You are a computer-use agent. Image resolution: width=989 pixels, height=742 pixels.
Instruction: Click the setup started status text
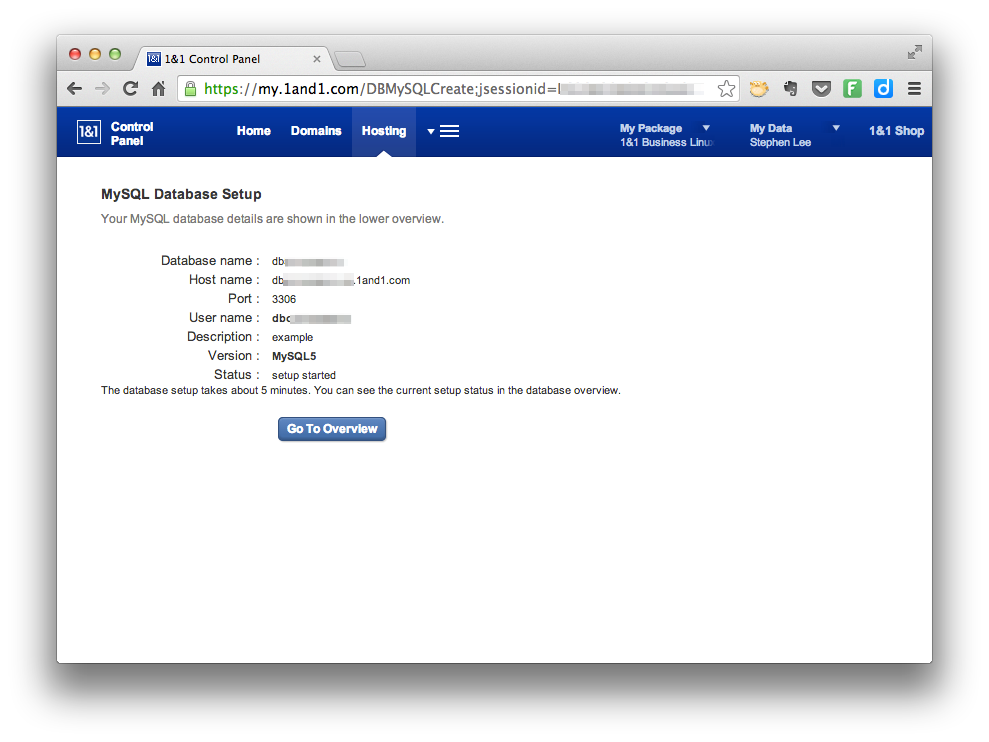303,375
